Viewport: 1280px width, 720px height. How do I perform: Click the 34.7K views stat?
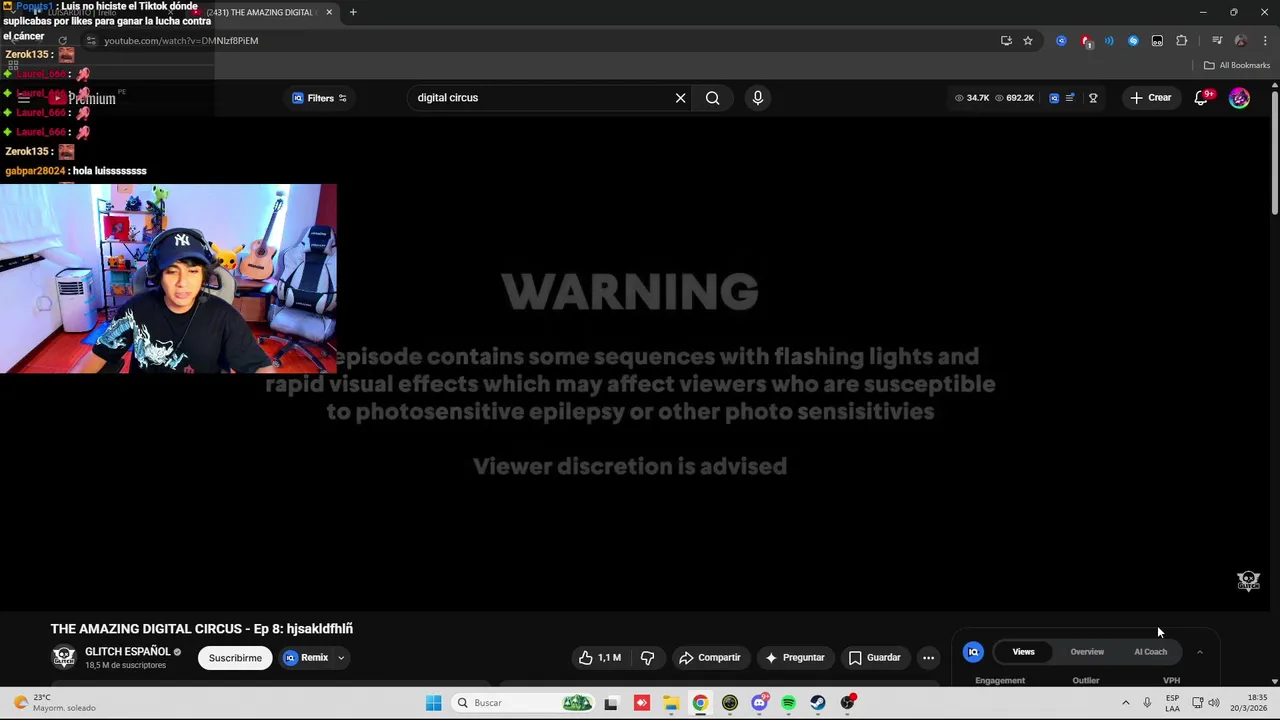coord(972,98)
